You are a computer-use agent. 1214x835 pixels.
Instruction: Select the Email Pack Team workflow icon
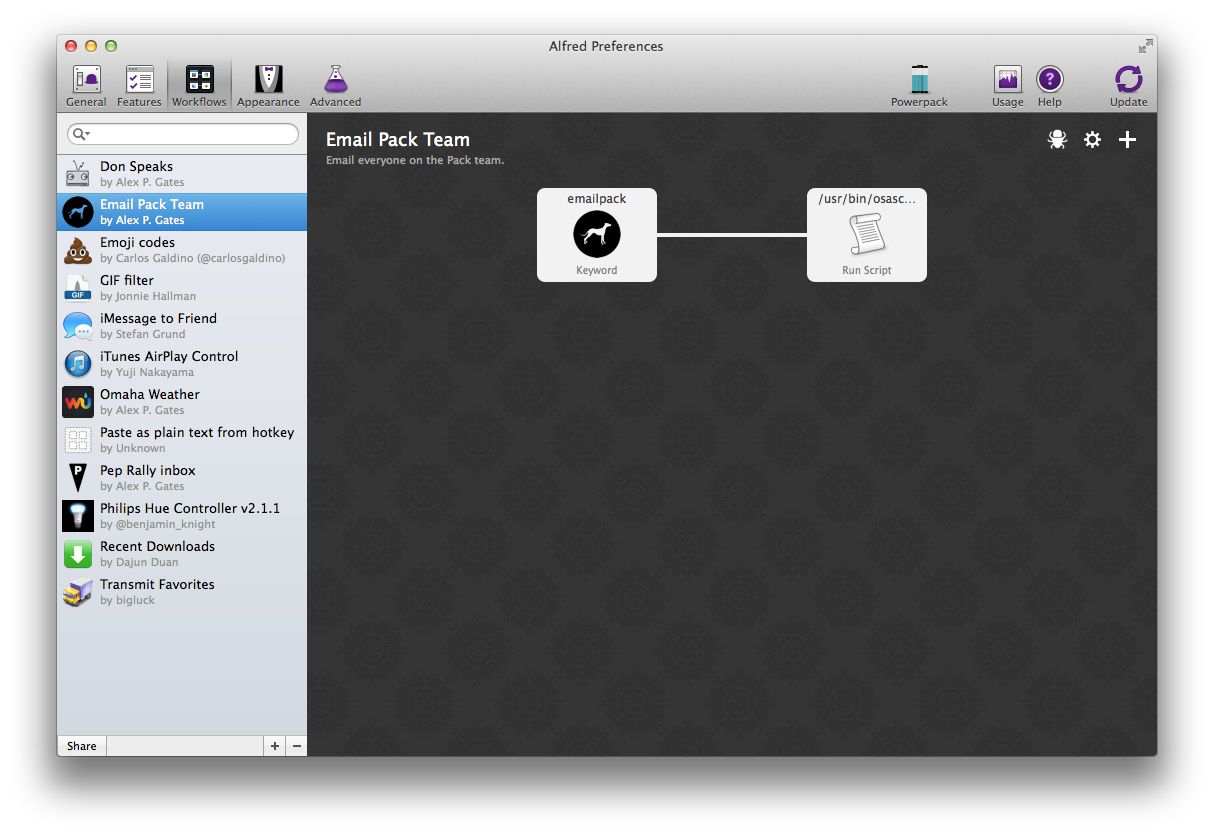tap(78, 212)
